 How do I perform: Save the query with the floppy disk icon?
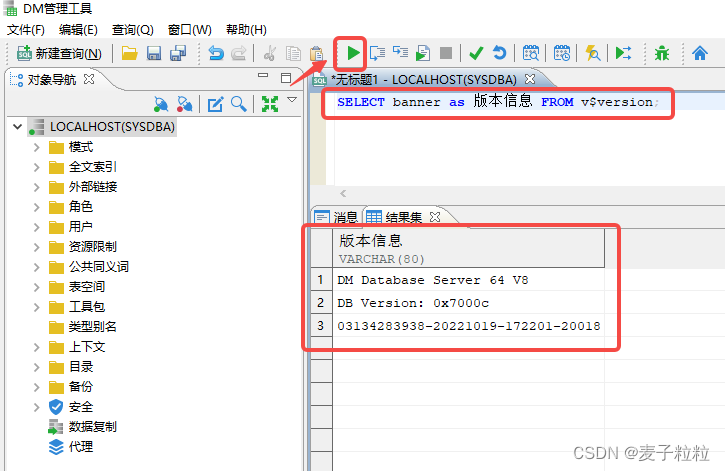tap(154, 54)
